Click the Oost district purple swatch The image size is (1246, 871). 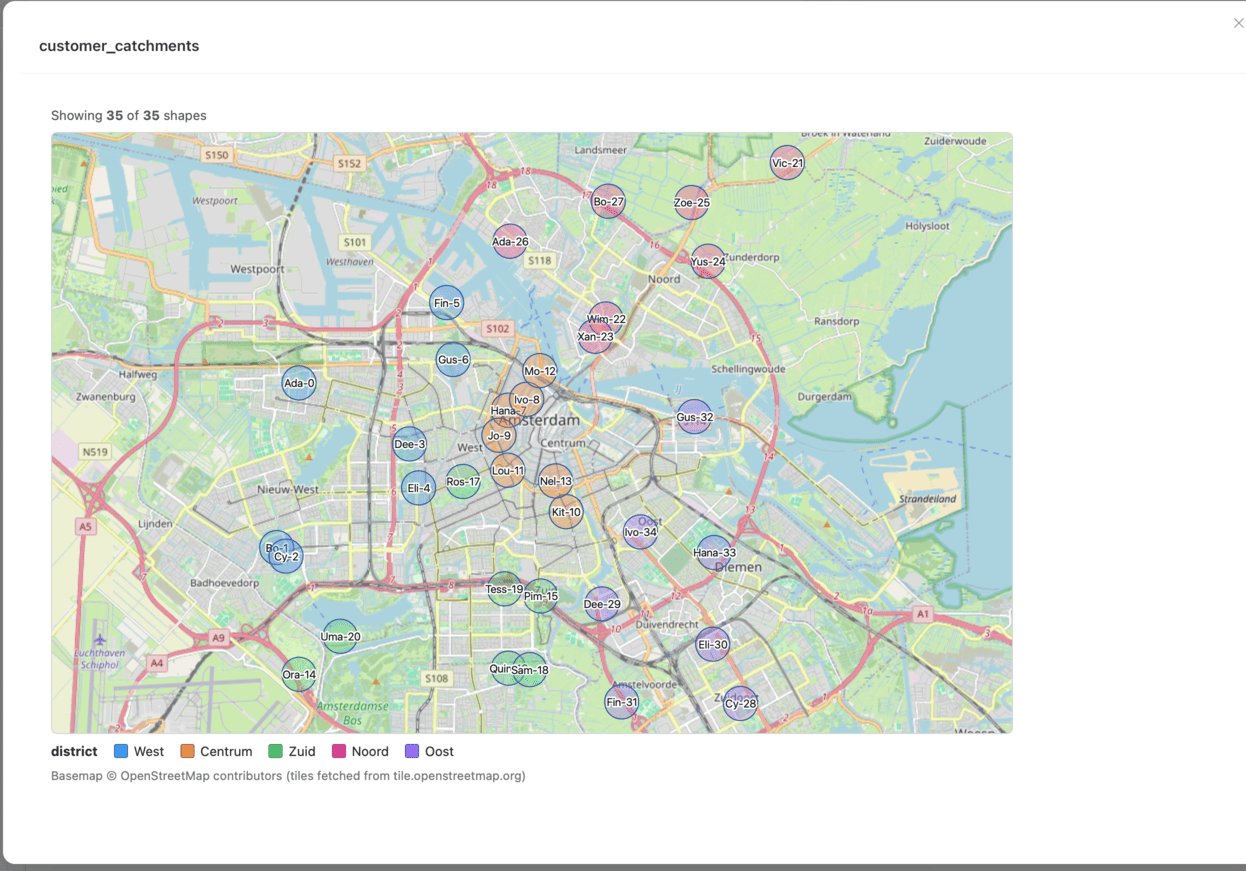click(412, 751)
